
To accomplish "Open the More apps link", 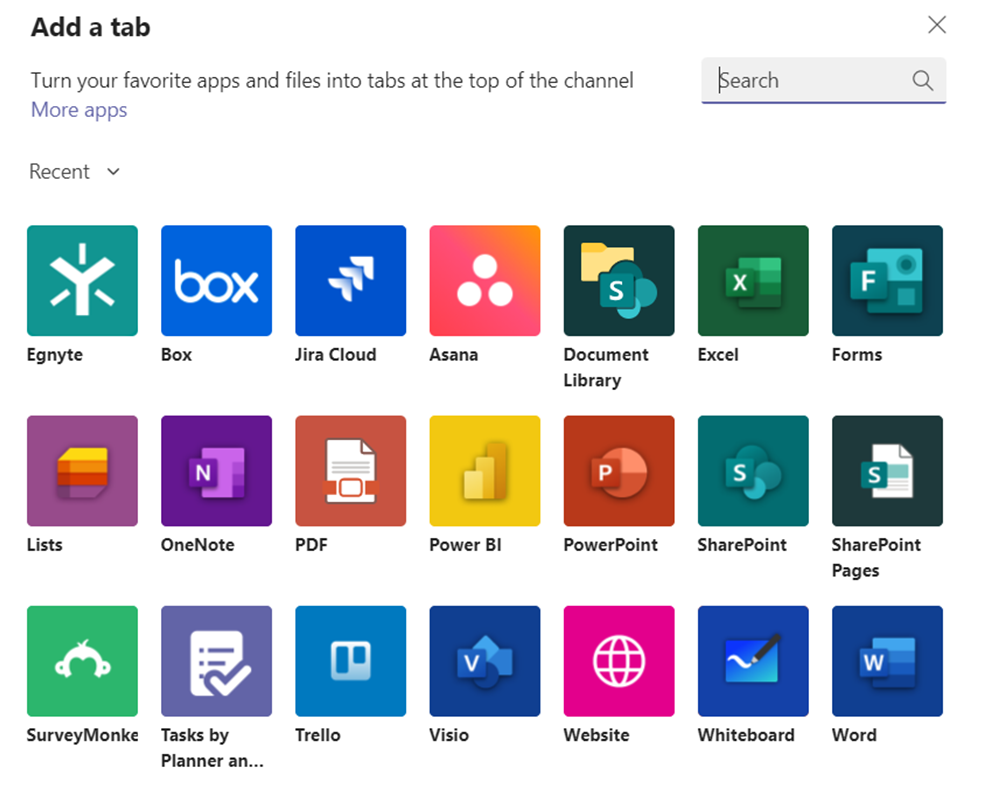I will [x=79, y=110].
